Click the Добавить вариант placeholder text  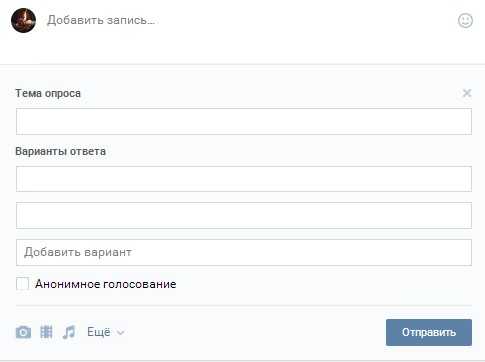(x=78, y=252)
